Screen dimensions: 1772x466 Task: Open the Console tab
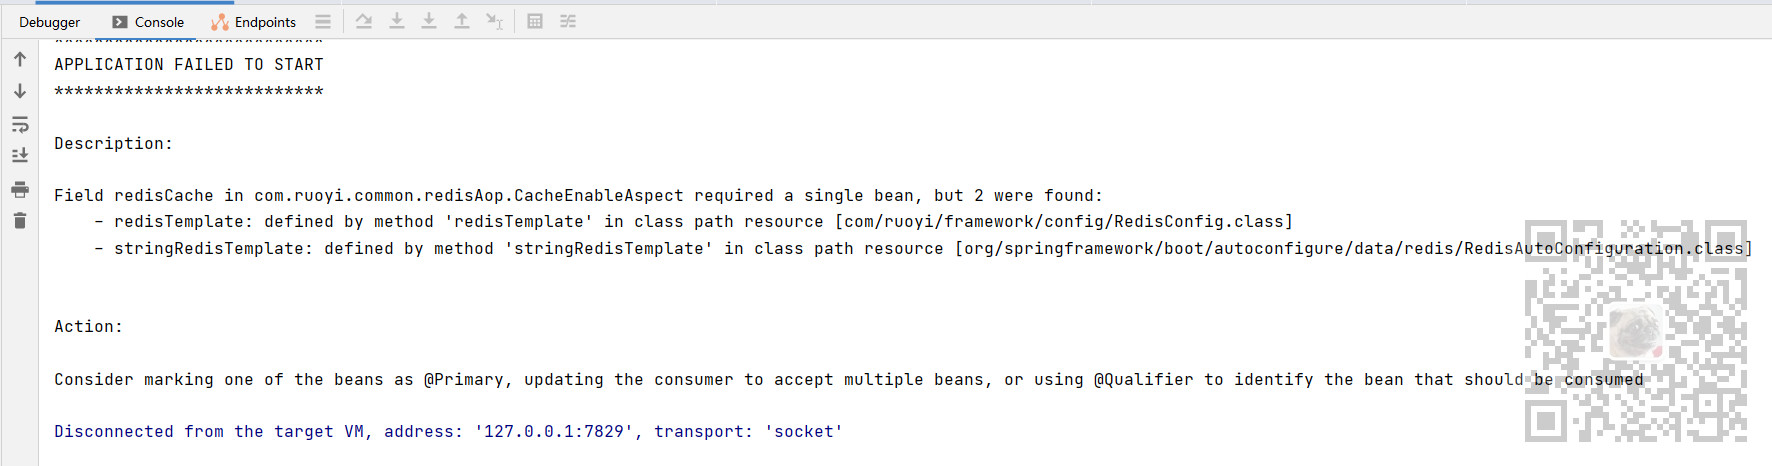pyautogui.click(x=148, y=22)
